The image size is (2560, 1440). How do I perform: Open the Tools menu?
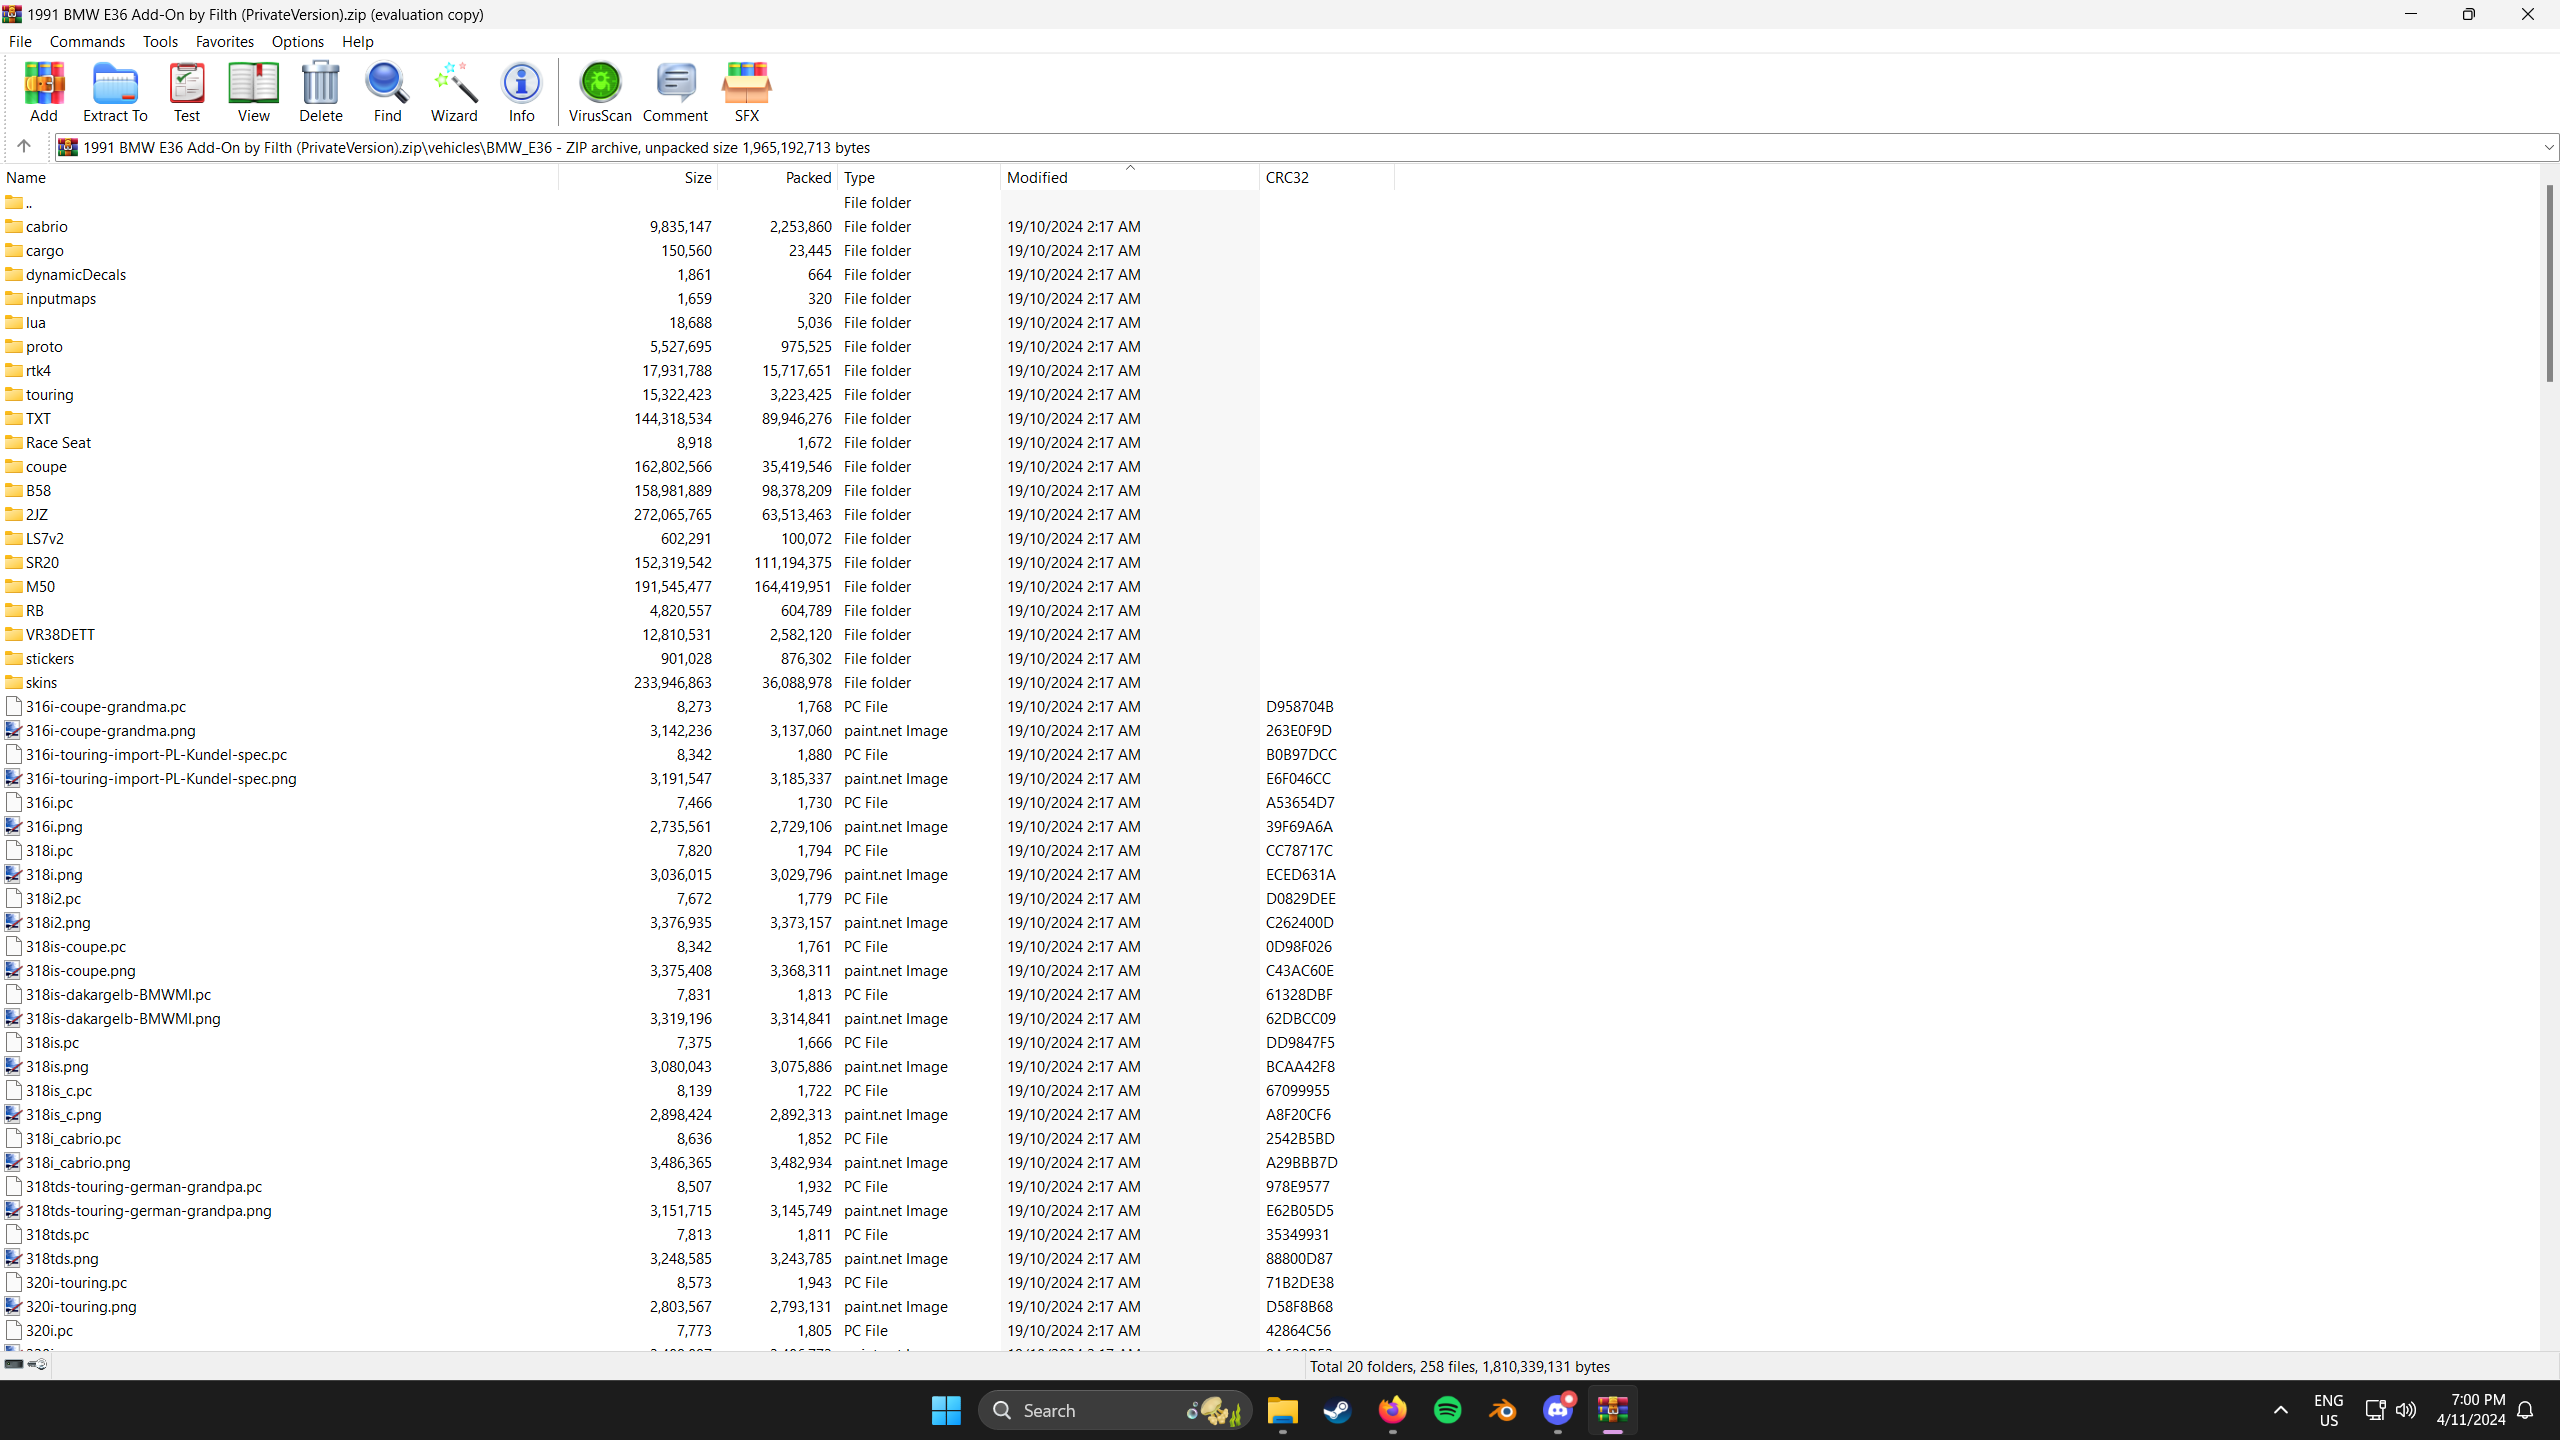[x=160, y=41]
